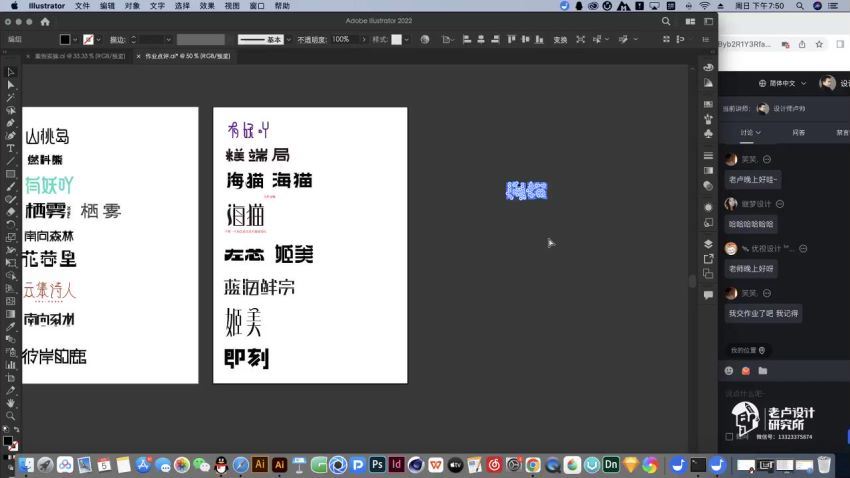Click the isolate selected object icon
The image size is (850, 478).
[581, 40]
